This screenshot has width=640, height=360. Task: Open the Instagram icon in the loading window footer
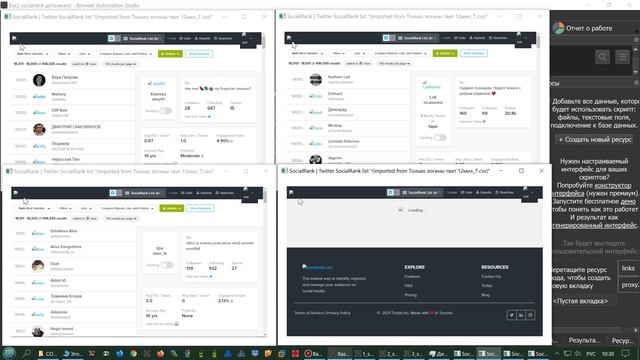[530, 315]
